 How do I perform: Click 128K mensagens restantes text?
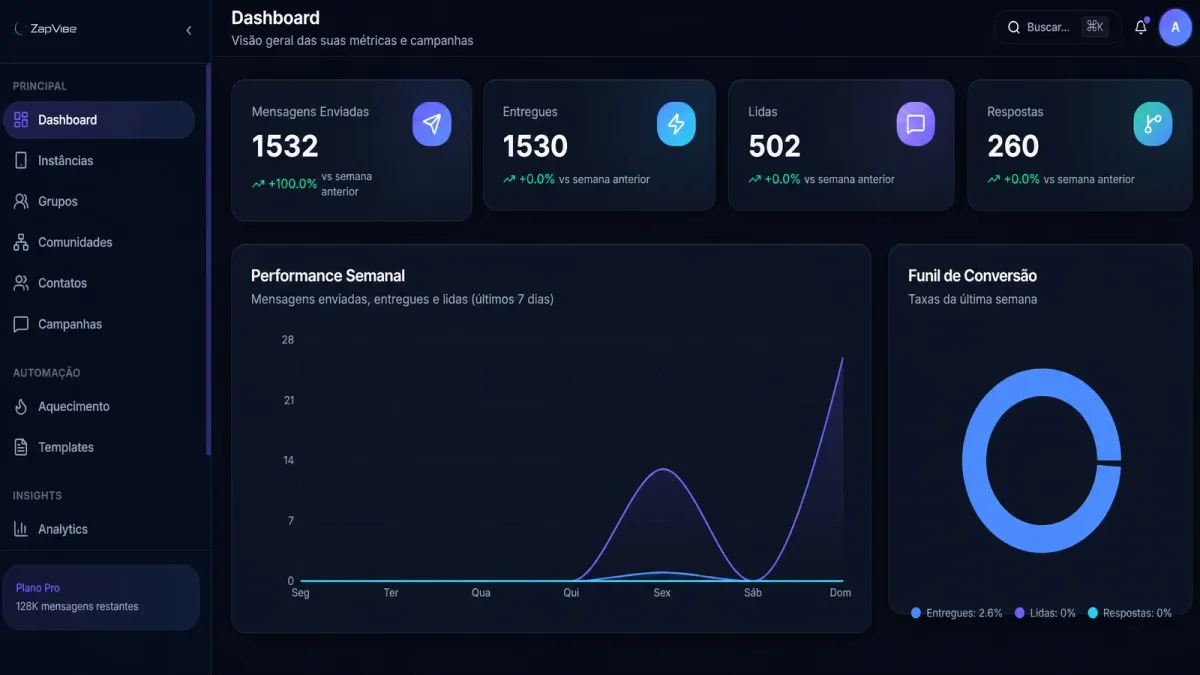click(x=77, y=607)
